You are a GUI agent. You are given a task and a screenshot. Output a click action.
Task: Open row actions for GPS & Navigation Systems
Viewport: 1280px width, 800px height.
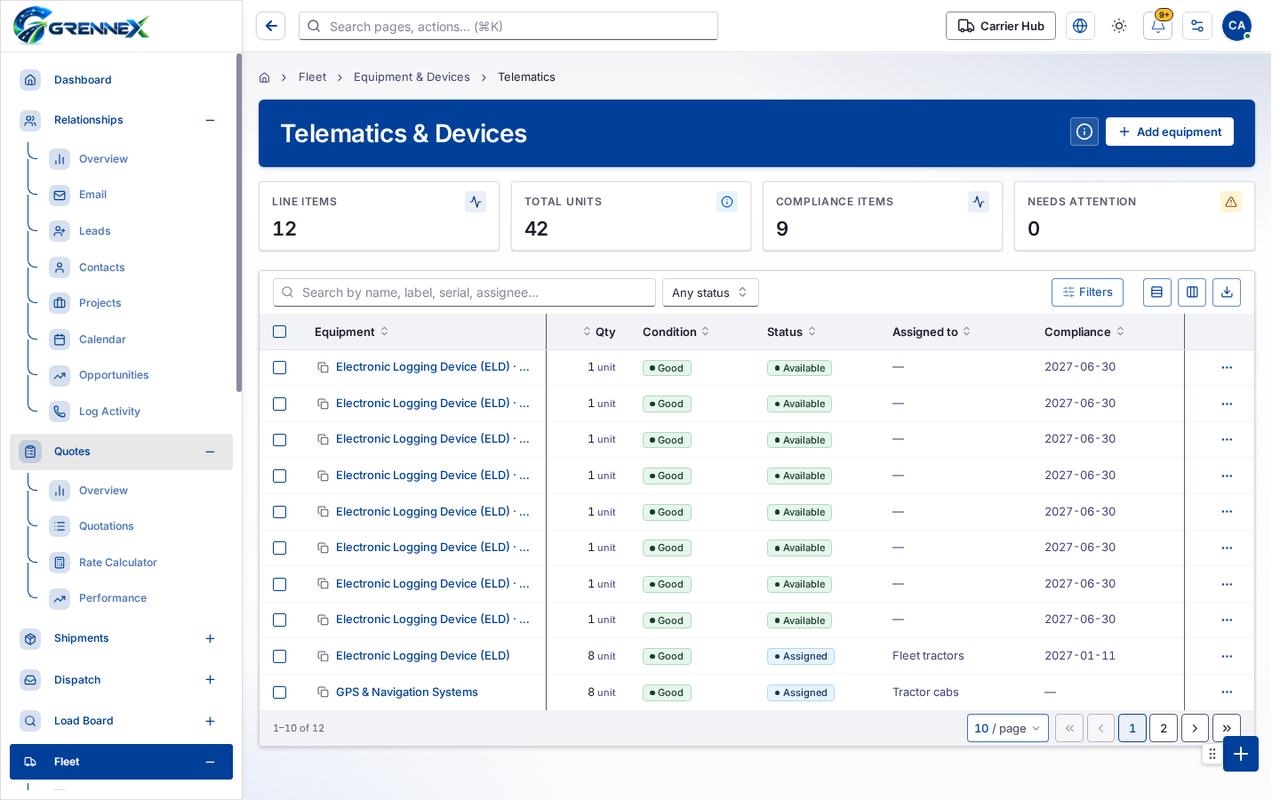1227,692
